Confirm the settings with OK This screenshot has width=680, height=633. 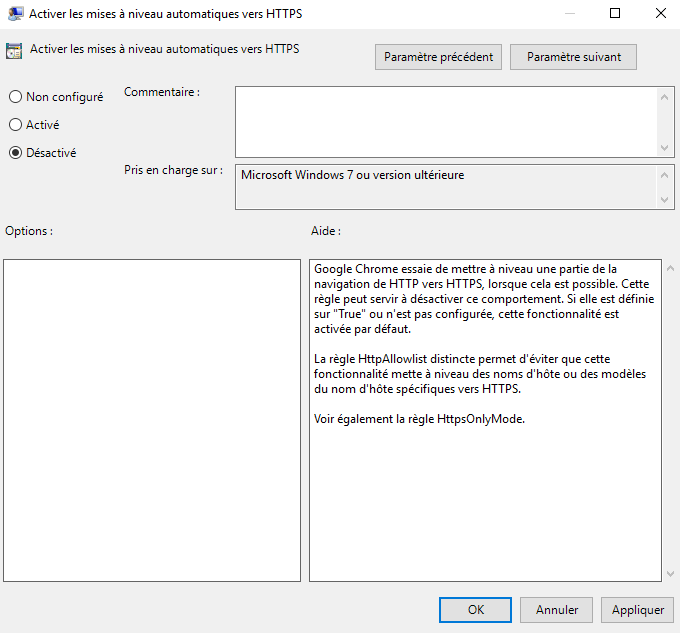pos(476,609)
